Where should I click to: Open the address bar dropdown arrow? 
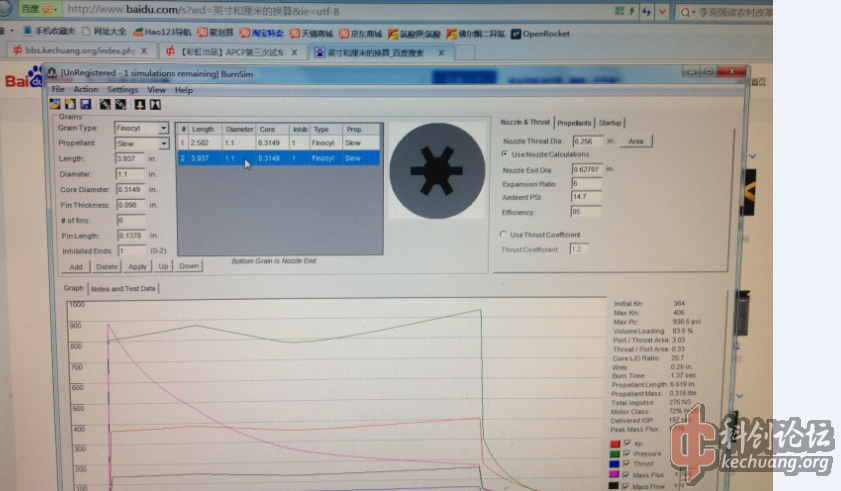point(663,11)
